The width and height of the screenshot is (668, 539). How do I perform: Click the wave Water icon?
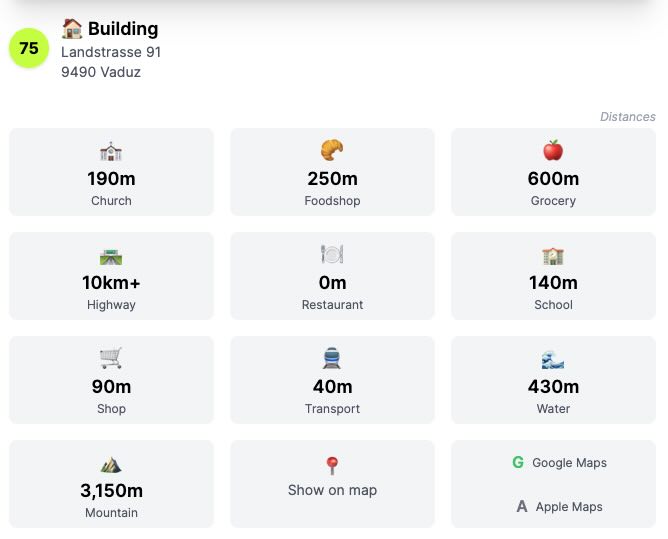[x=553, y=359]
